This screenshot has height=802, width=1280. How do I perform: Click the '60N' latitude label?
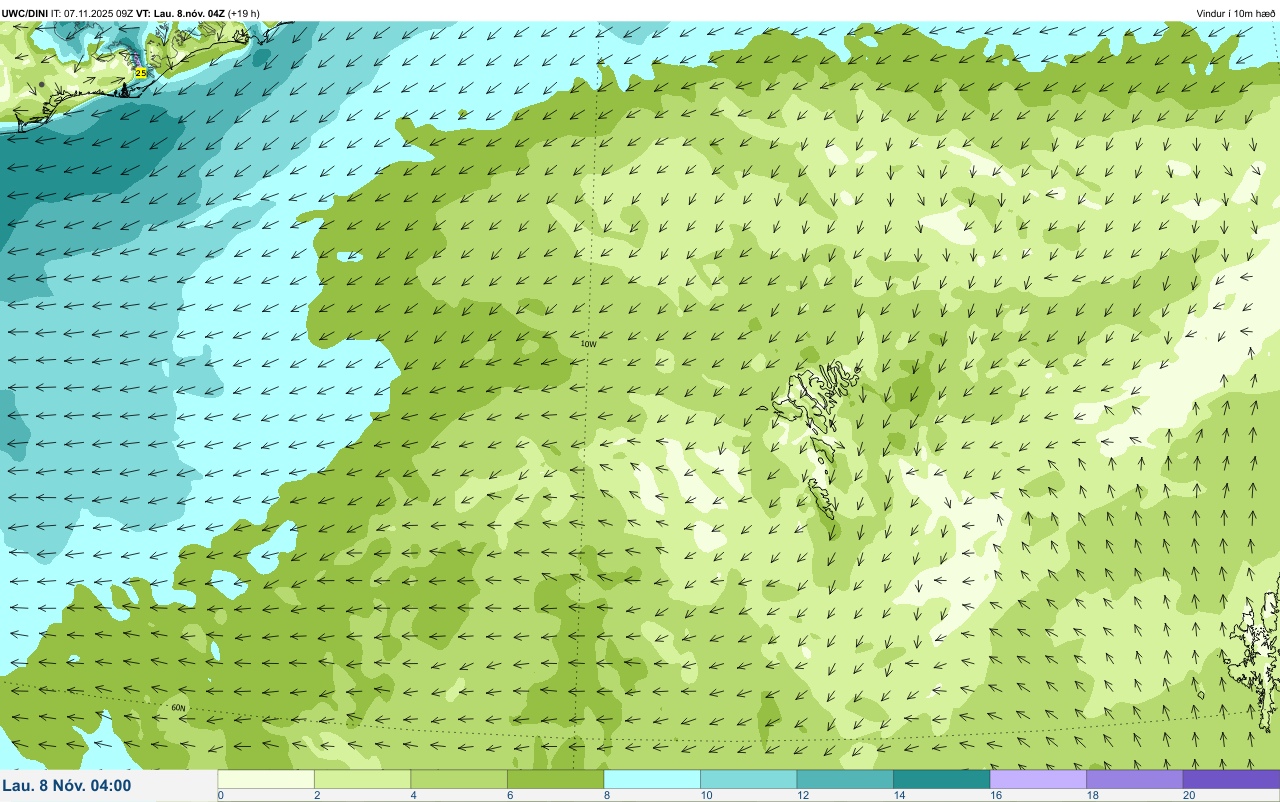pos(178,708)
